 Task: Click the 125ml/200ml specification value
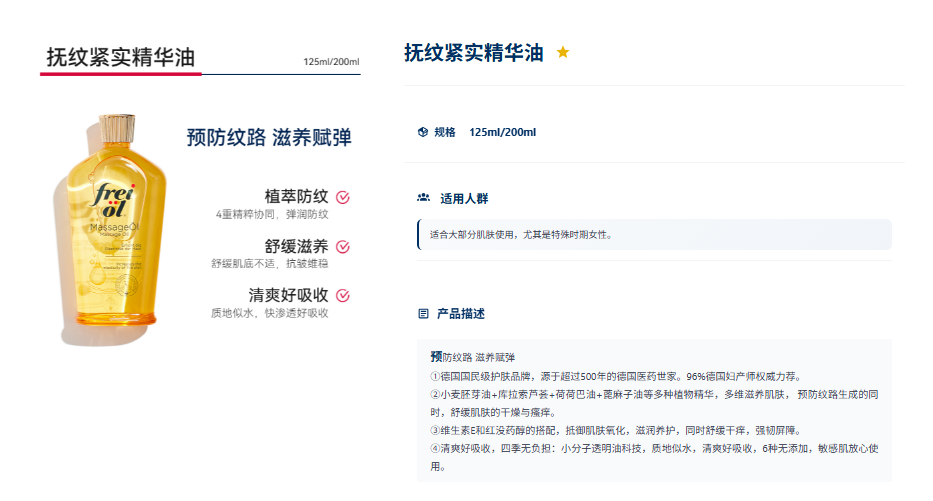502,132
